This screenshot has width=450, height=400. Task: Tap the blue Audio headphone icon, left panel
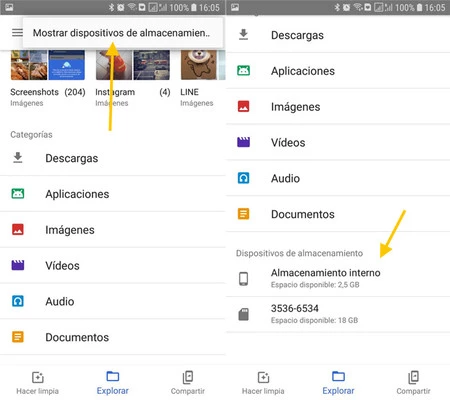tap(18, 301)
